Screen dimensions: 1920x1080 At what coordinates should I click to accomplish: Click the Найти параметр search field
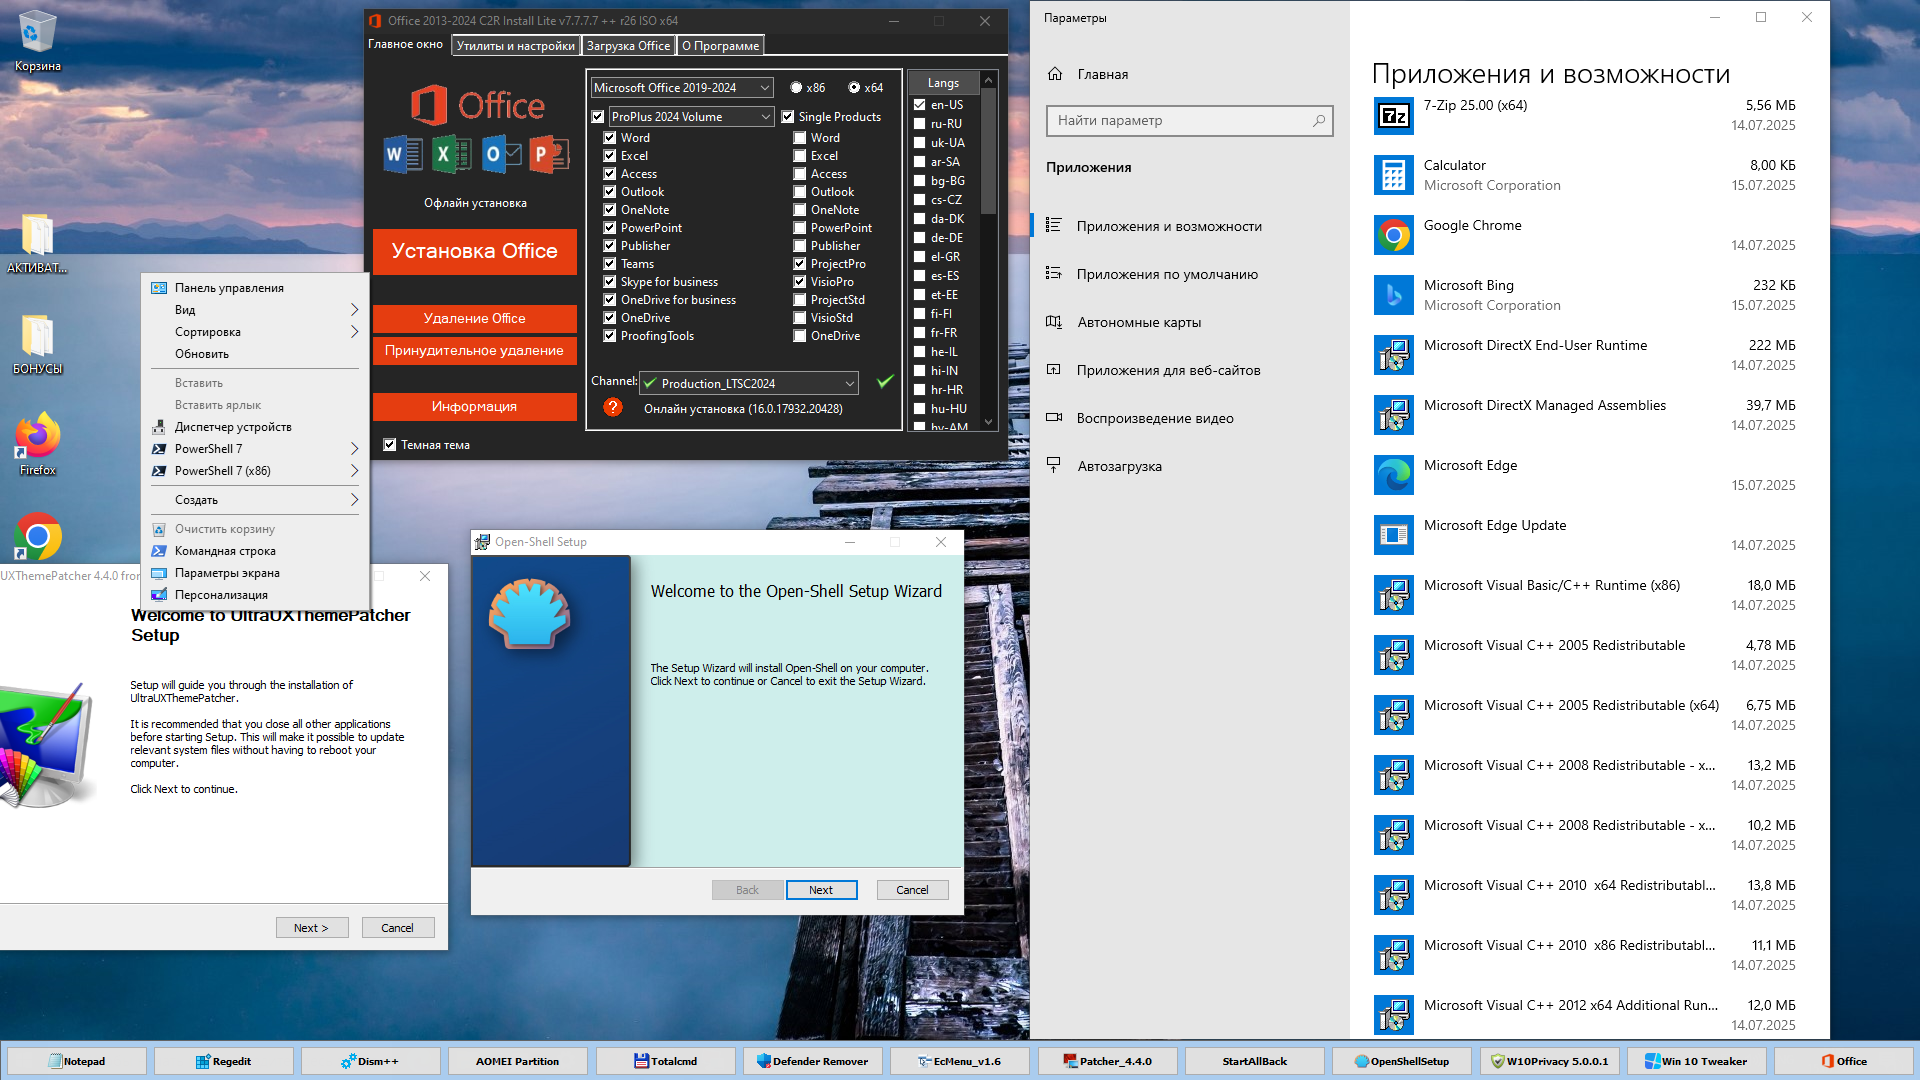pos(1189,120)
